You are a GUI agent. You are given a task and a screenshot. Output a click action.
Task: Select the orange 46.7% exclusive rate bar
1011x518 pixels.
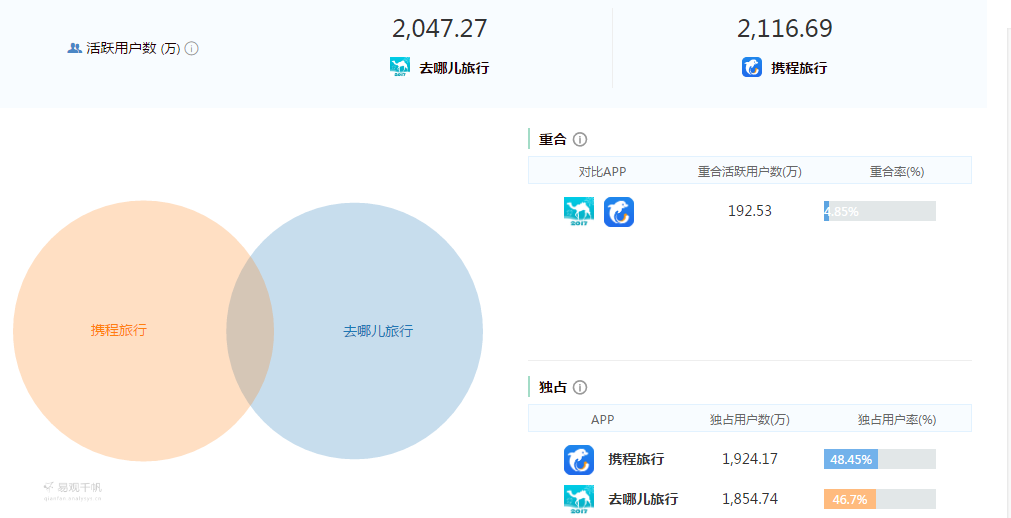879,499
